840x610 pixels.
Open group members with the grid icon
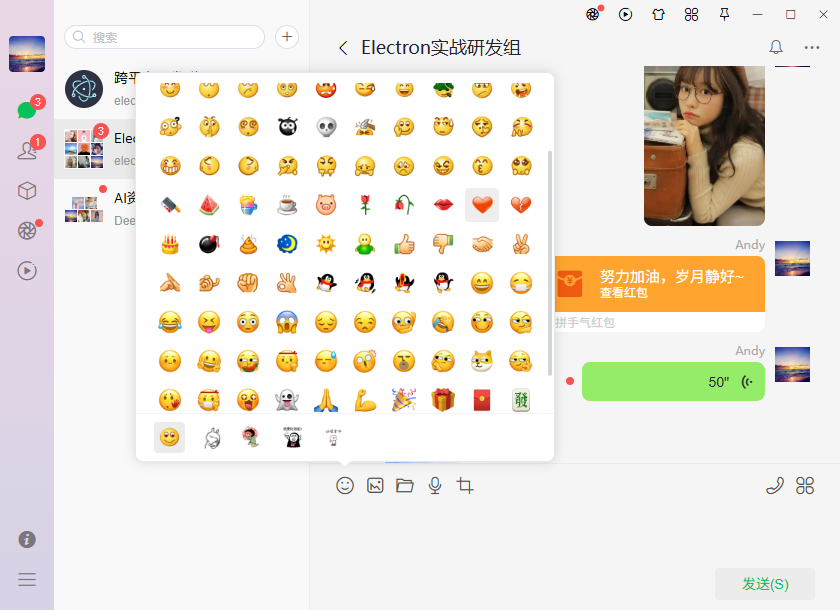805,485
